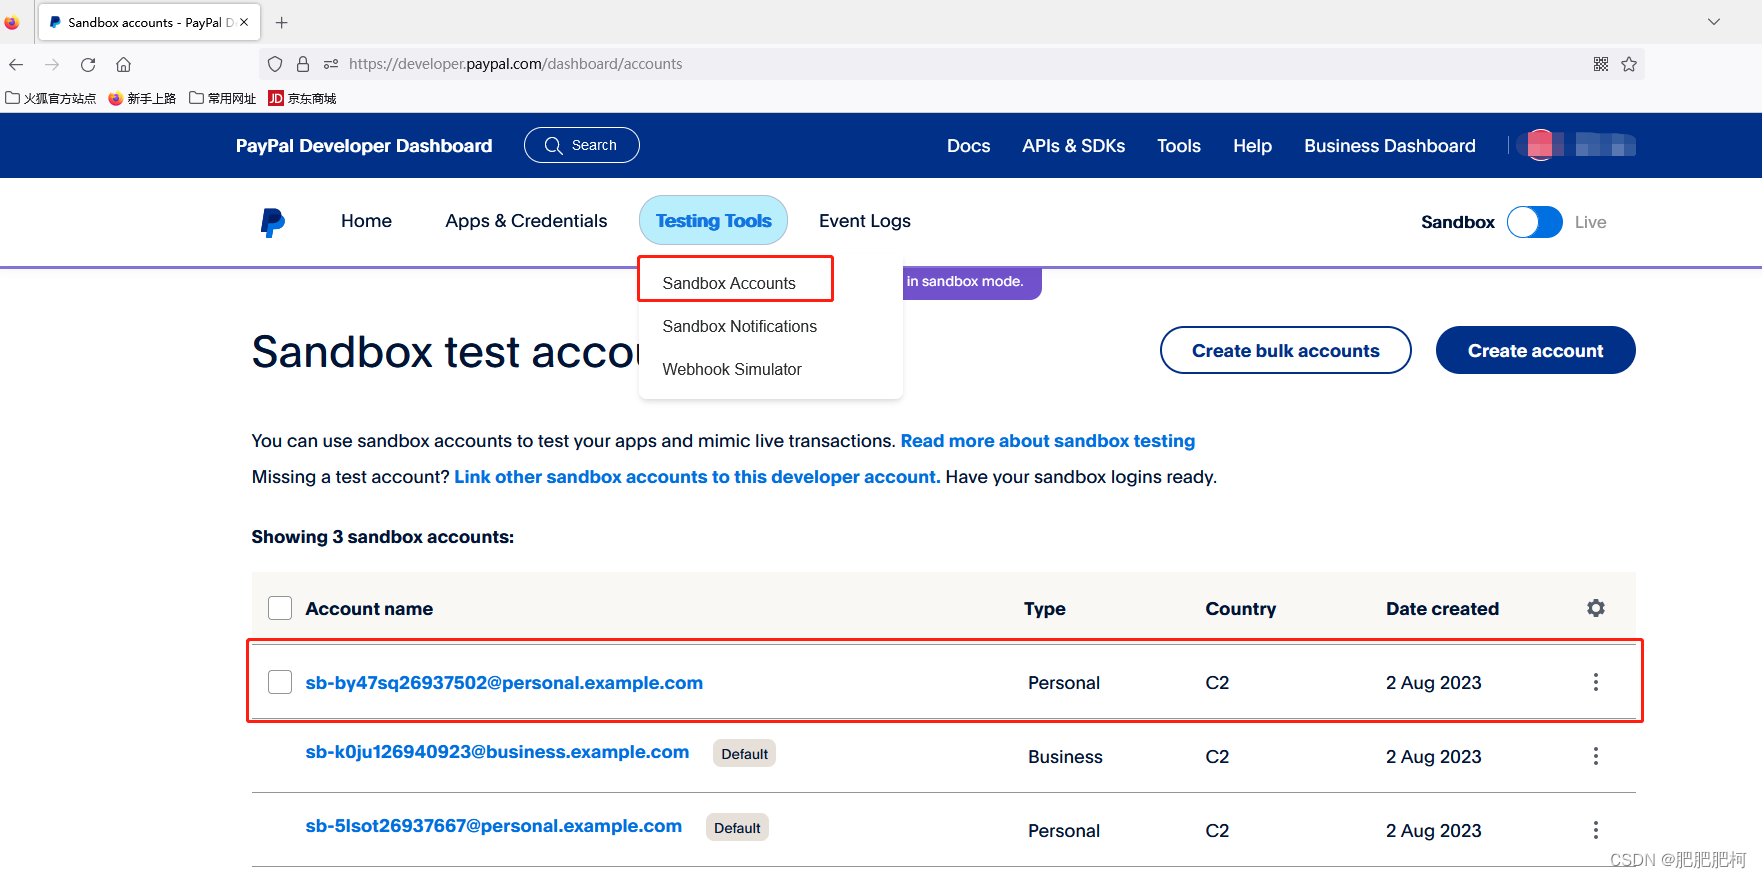Click the Type column header
This screenshot has width=1762, height=878.
[1045, 609]
